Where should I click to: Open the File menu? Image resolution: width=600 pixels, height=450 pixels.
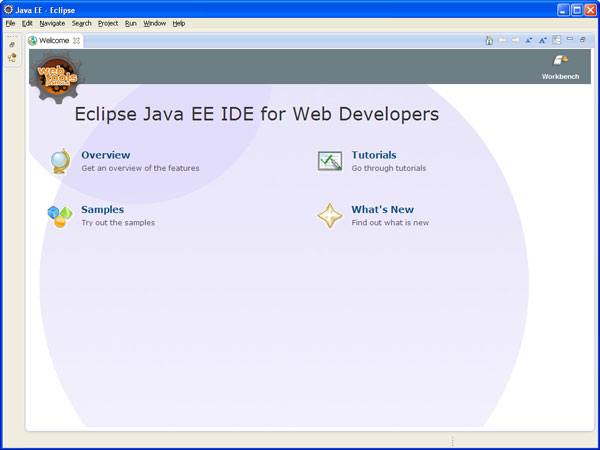(x=10, y=23)
